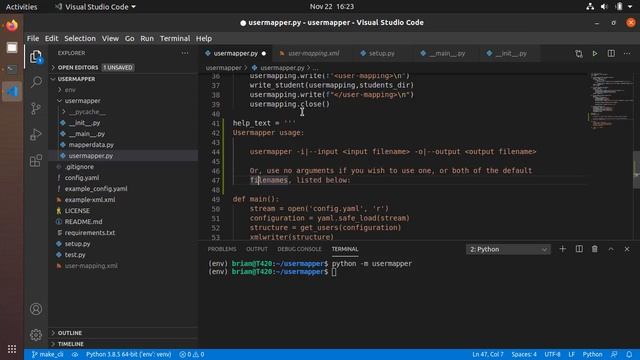Close the terminal panel
Screen dimensions: 640x360
pyautogui.click(x=627, y=249)
